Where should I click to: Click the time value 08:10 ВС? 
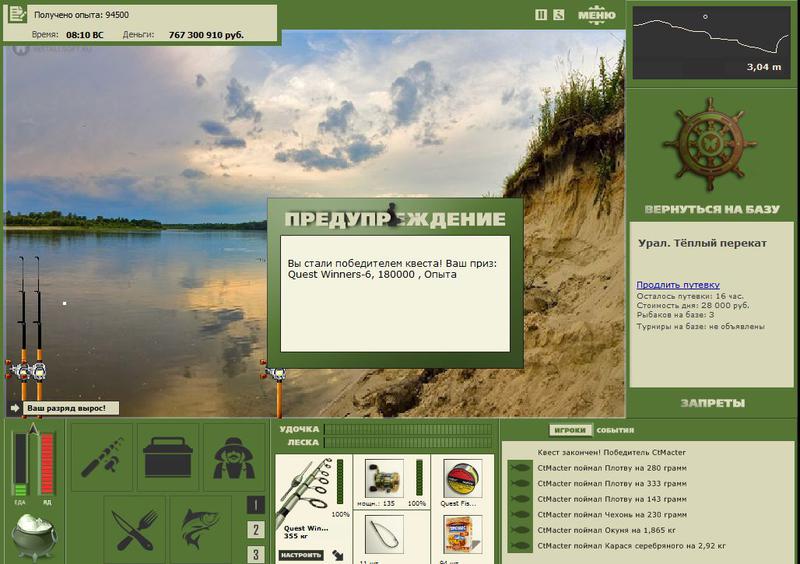point(84,35)
